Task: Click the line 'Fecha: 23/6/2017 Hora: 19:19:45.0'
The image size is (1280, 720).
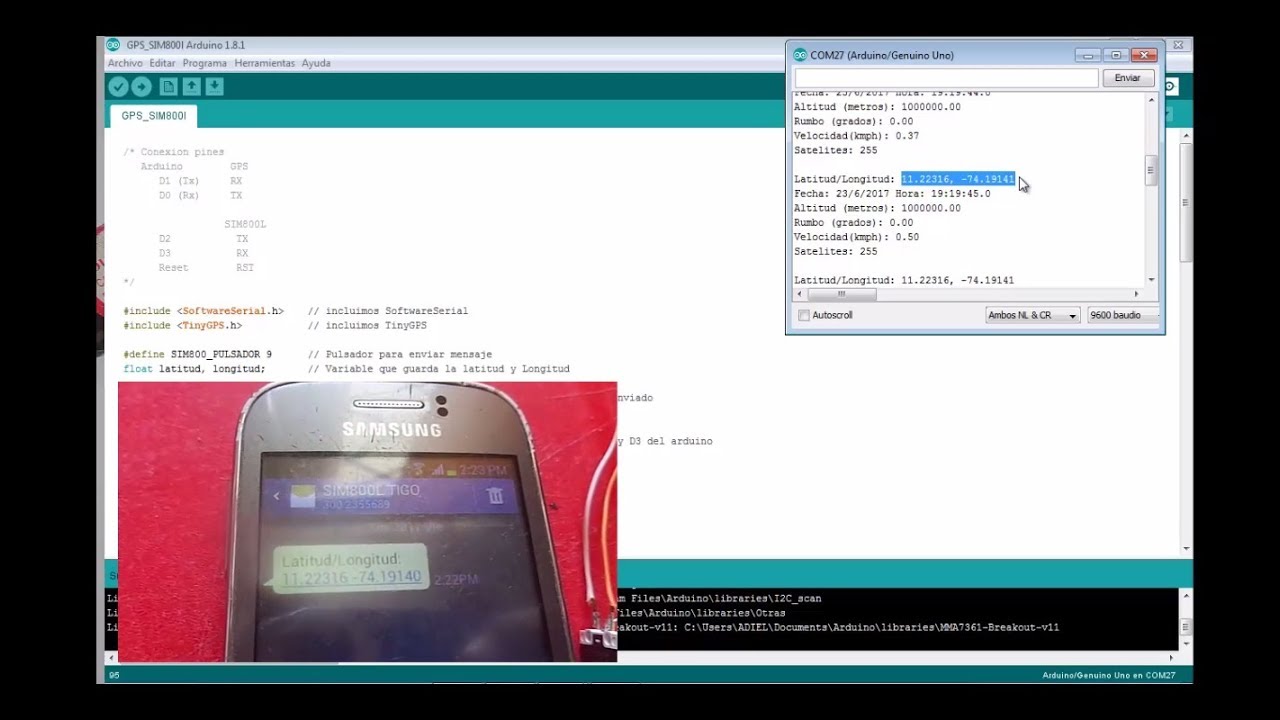Action: (x=892, y=194)
